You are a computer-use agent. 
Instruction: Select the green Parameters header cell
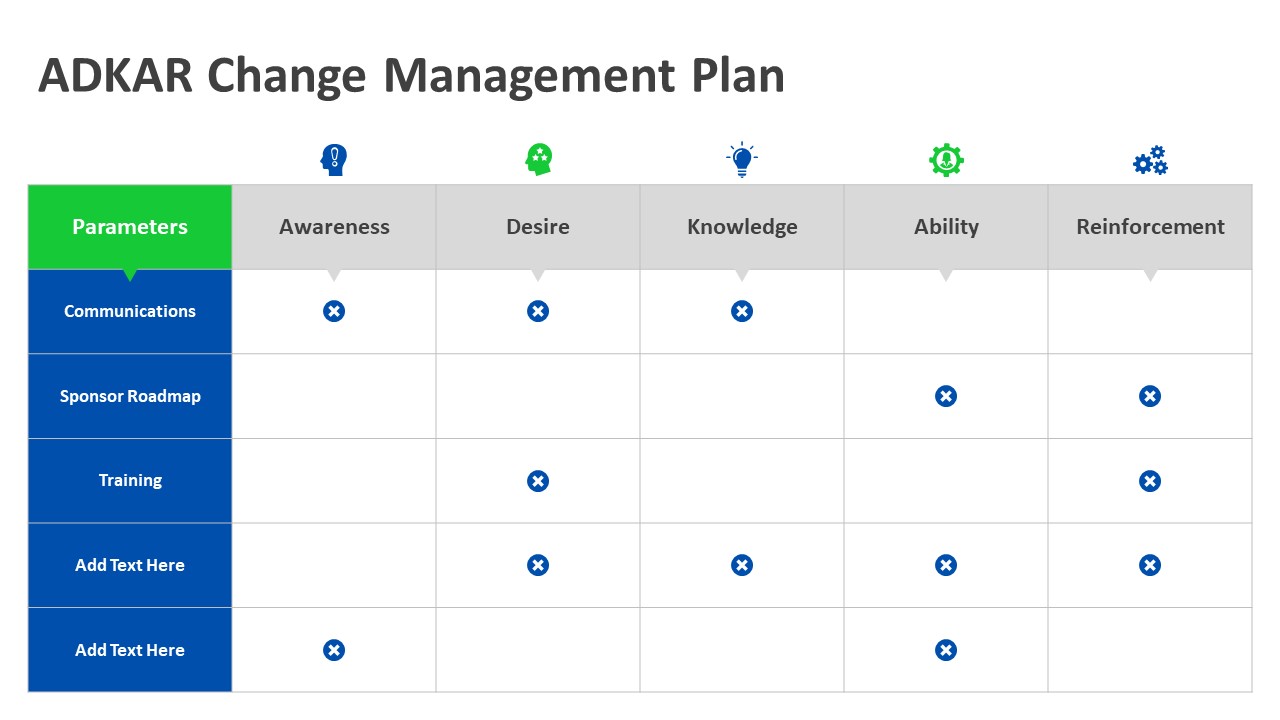130,227
